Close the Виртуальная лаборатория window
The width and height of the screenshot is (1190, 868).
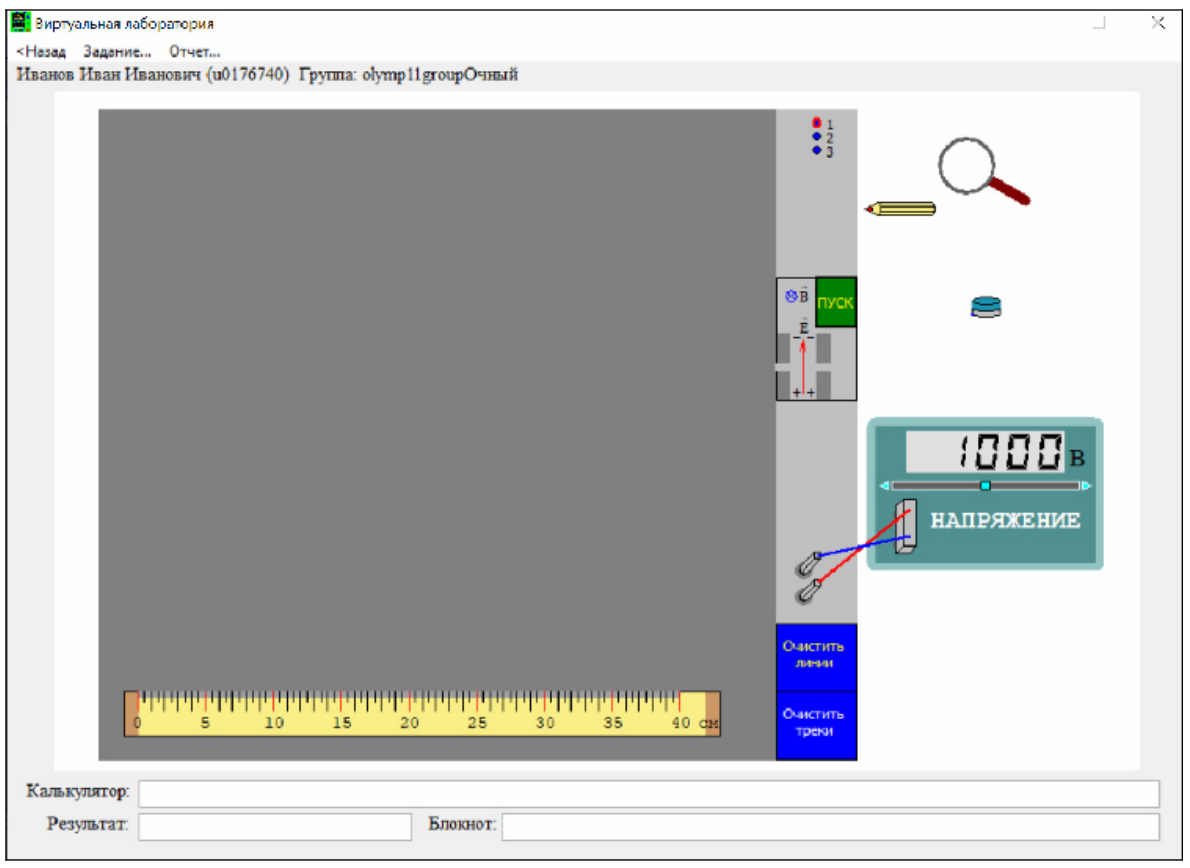[1158, 23]
